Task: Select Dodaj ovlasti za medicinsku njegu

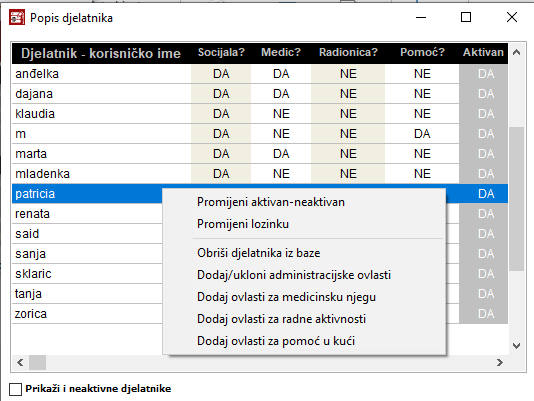Action: click(286, 297)
